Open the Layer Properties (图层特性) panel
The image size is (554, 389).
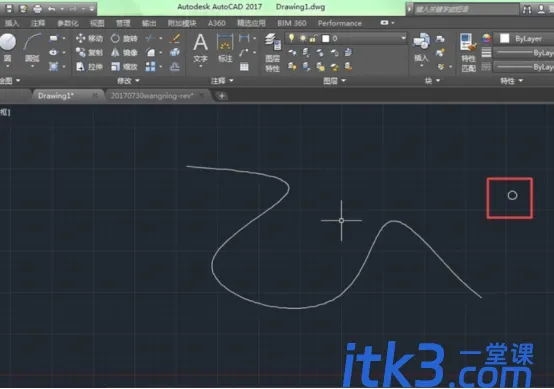(272, 52)
